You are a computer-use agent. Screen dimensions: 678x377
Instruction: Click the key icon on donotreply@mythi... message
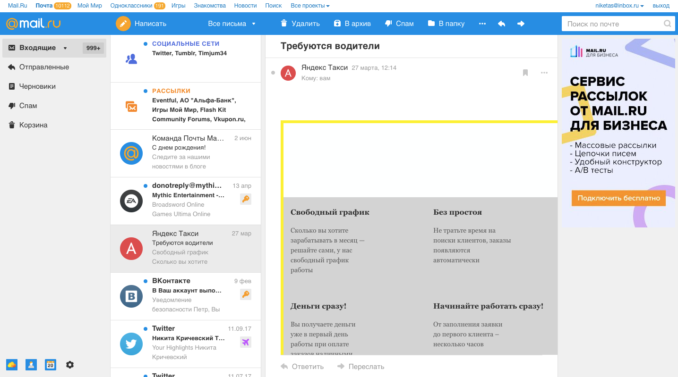point(246,199)
